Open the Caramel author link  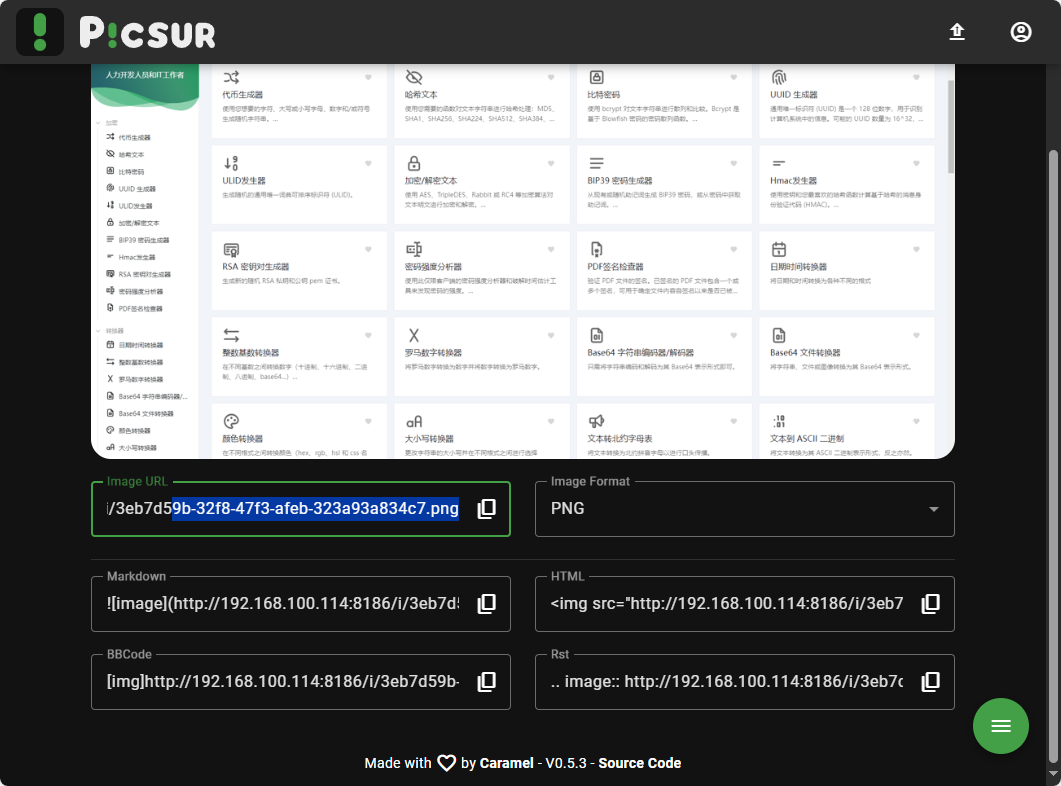pos(506,763)
